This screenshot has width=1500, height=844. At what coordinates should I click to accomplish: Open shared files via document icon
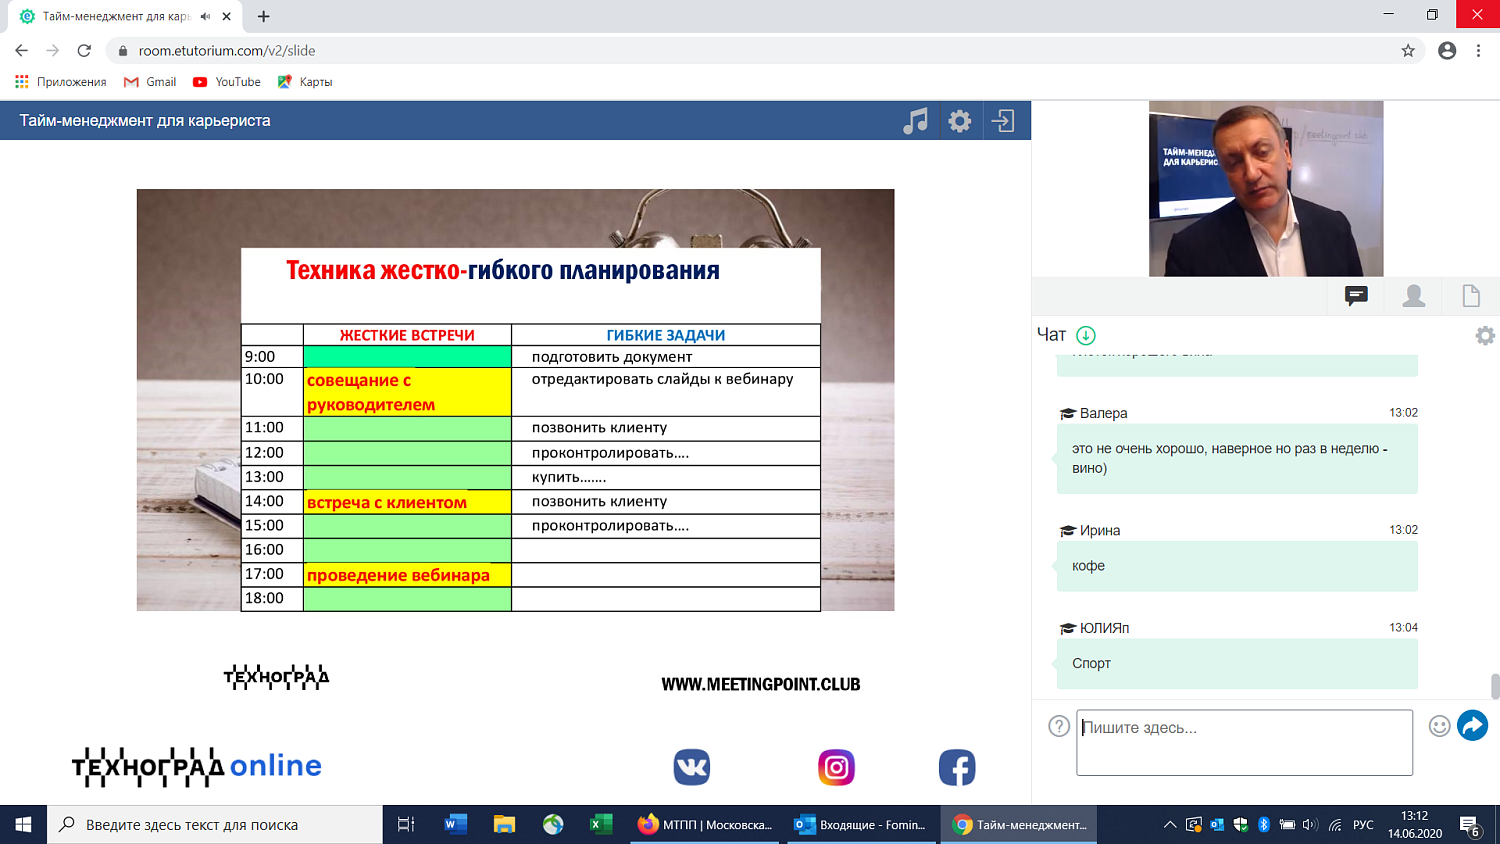tap(1470, 296)
